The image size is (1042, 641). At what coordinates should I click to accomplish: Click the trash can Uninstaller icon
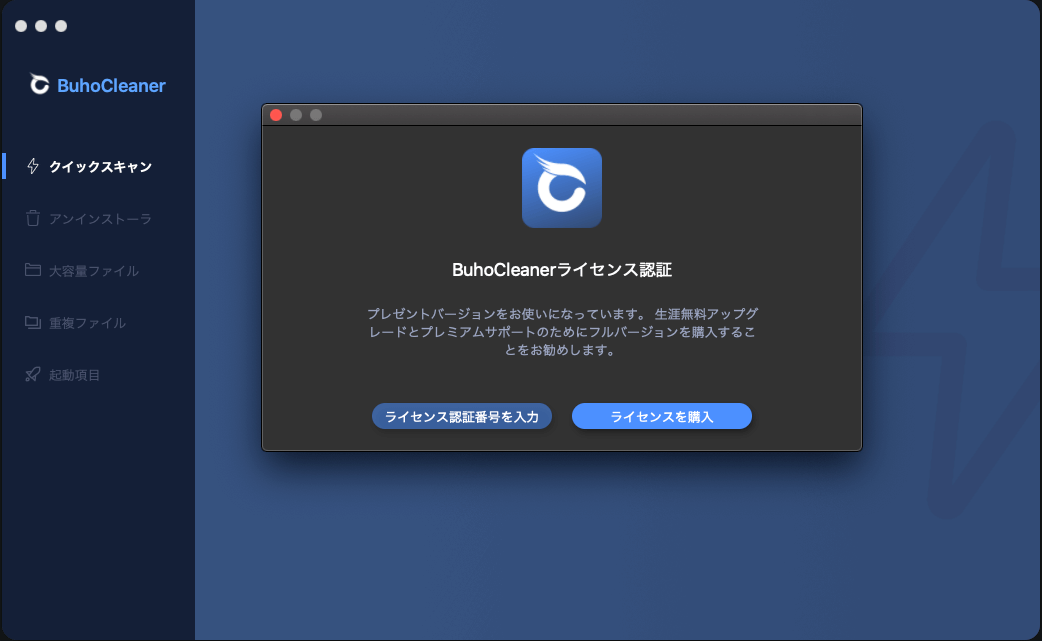[33, 218]
